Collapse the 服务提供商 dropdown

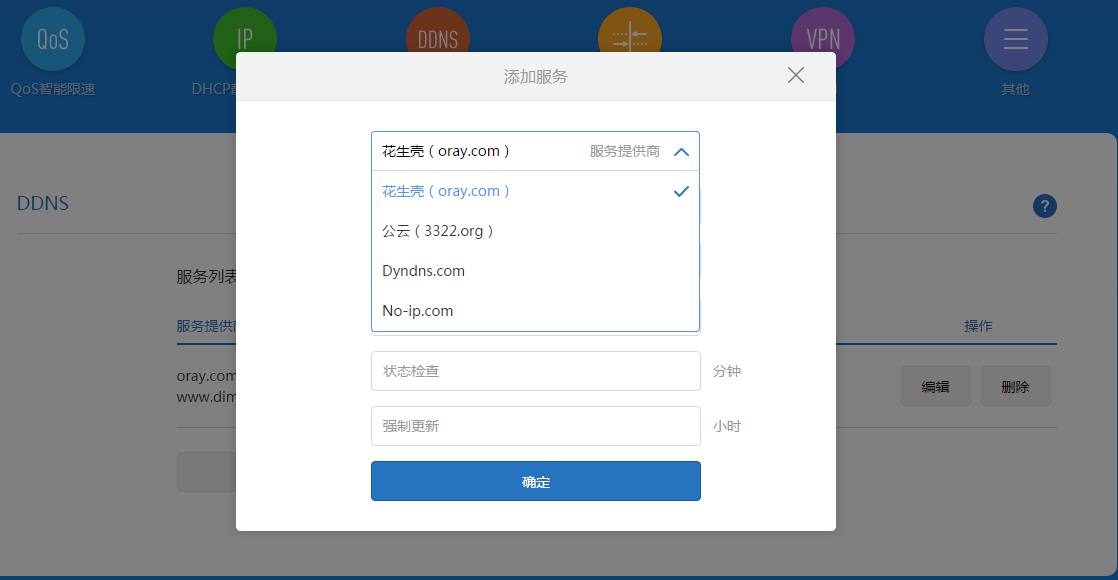click(x=681, y=151)
